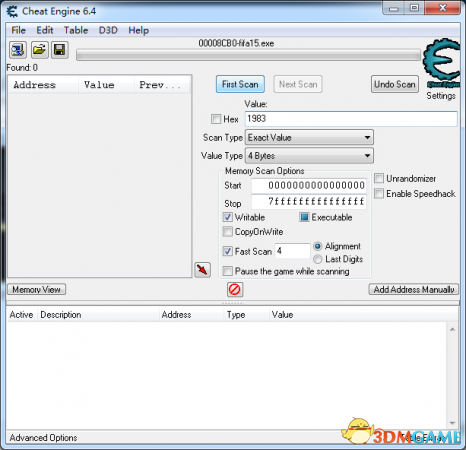The height and width of the screenshot is (450, 466).
Task: Click the Value input field
Action: [351, 119]
